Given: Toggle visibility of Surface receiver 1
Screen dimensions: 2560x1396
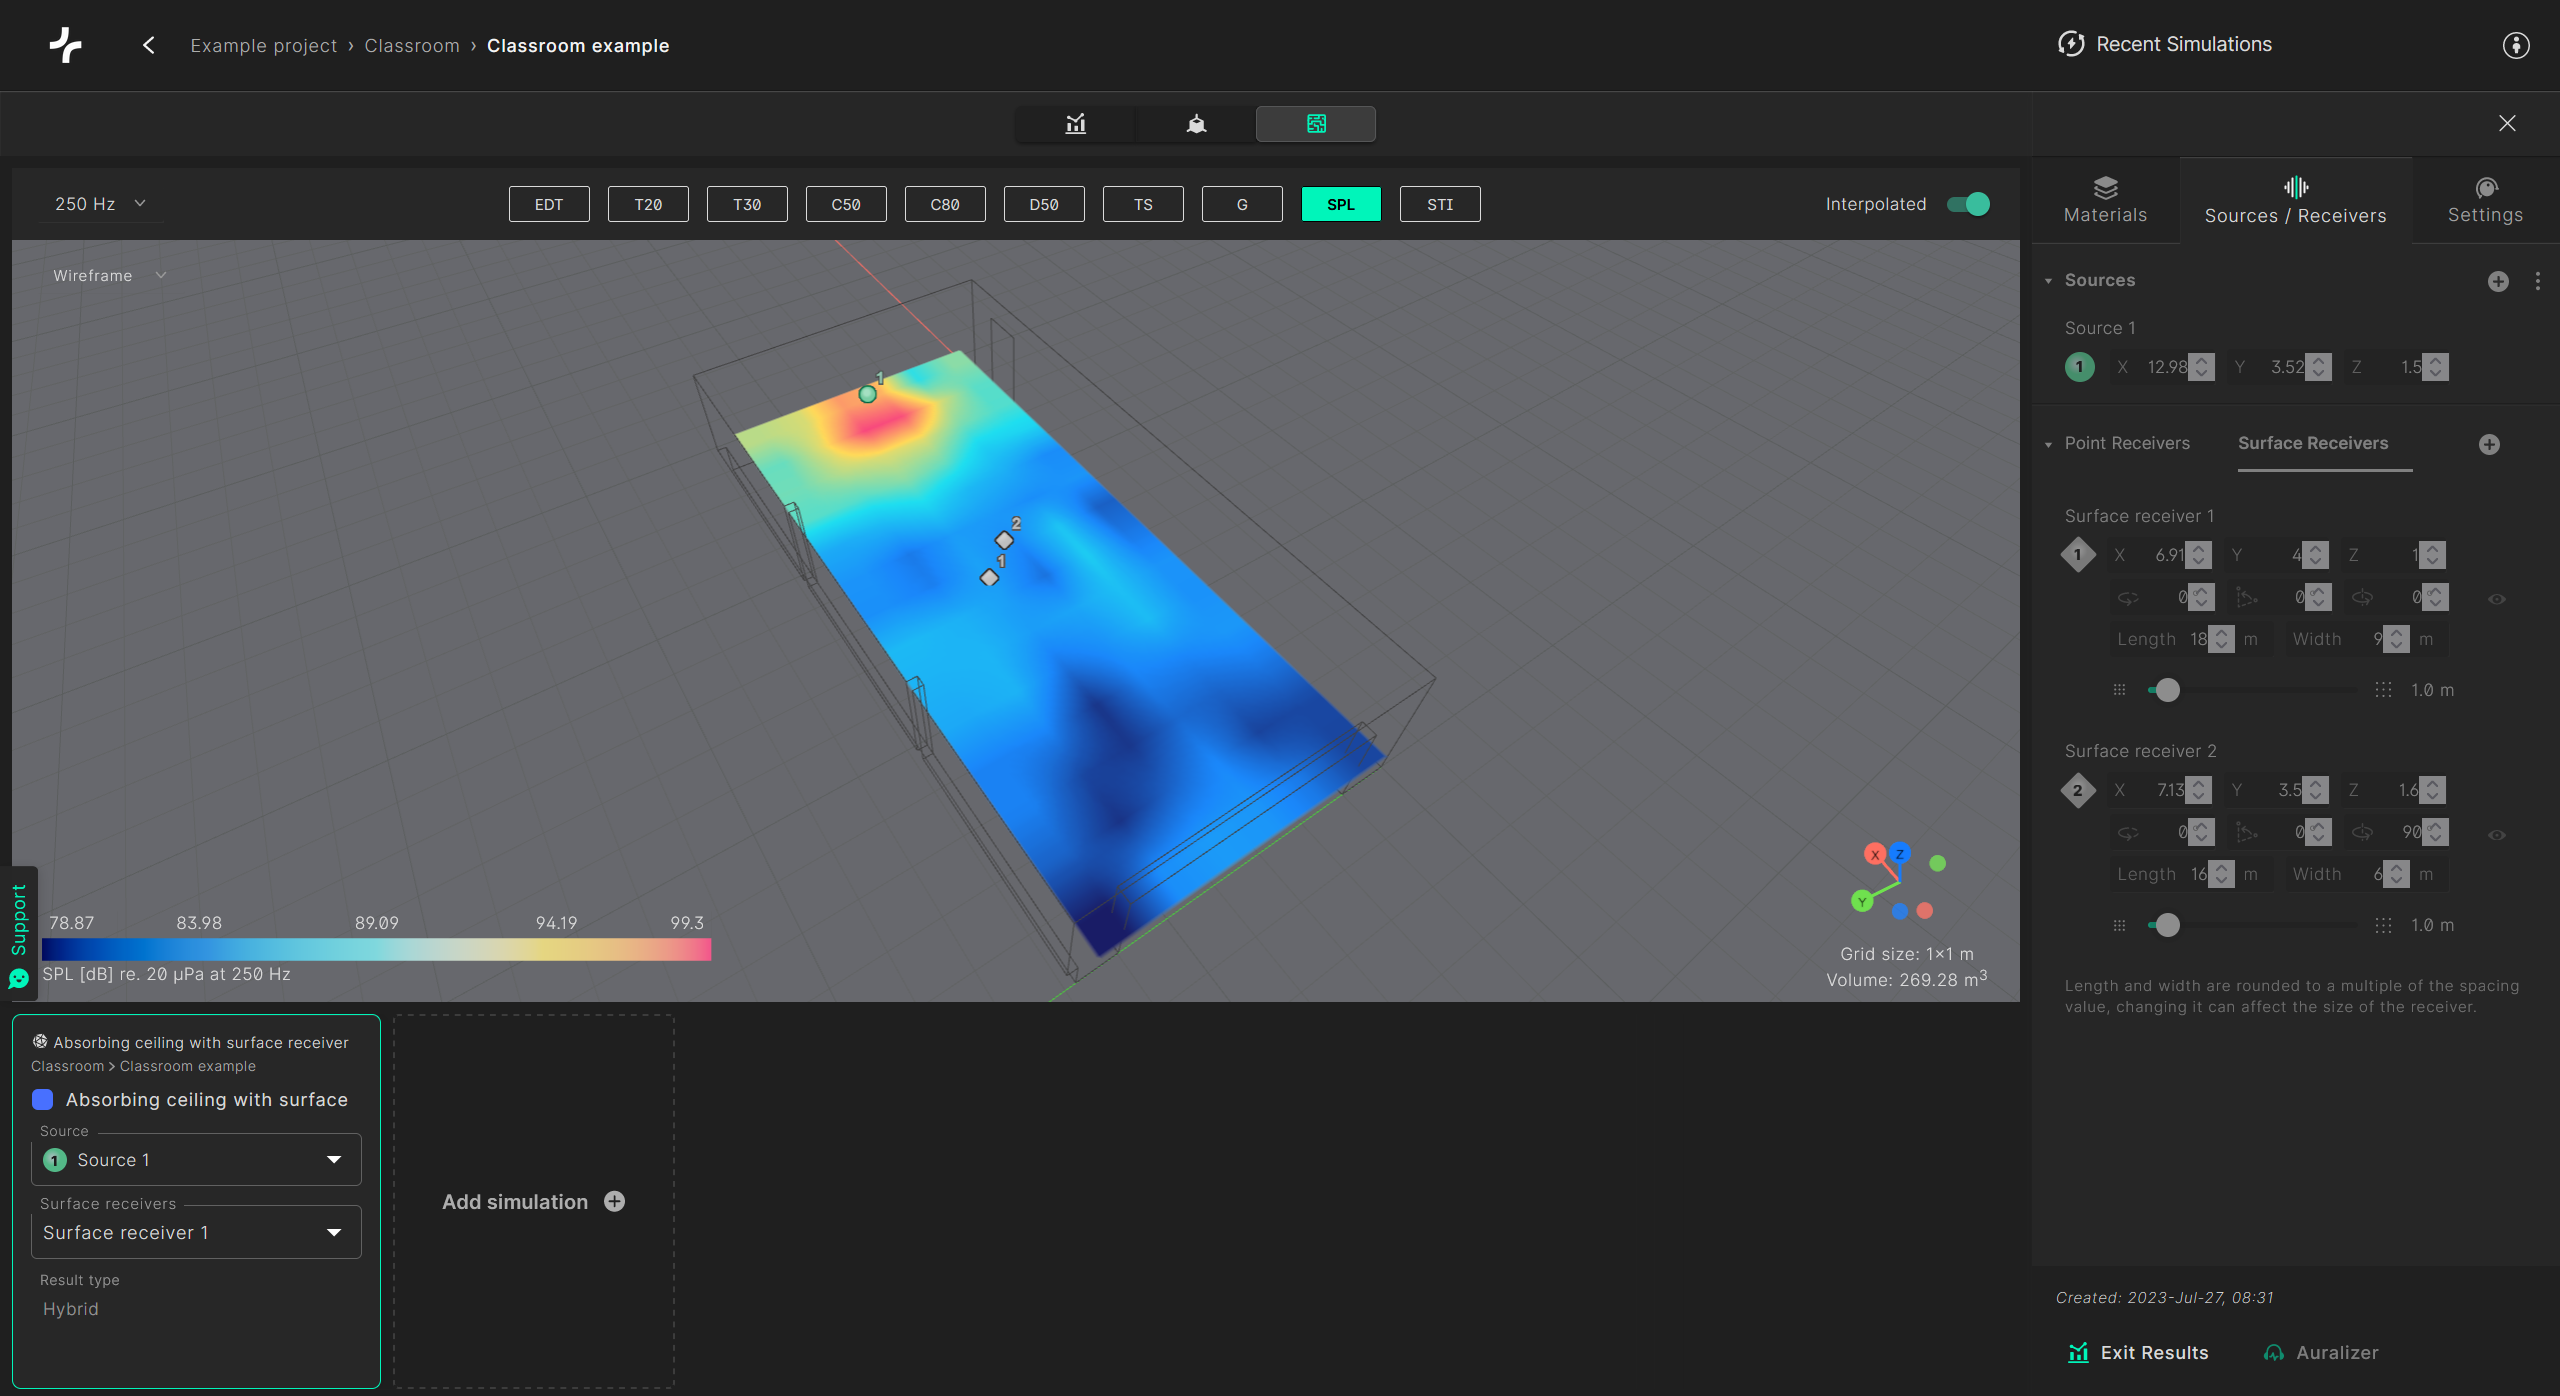Looking at the screenshot, I should (x=2497, y=599).
